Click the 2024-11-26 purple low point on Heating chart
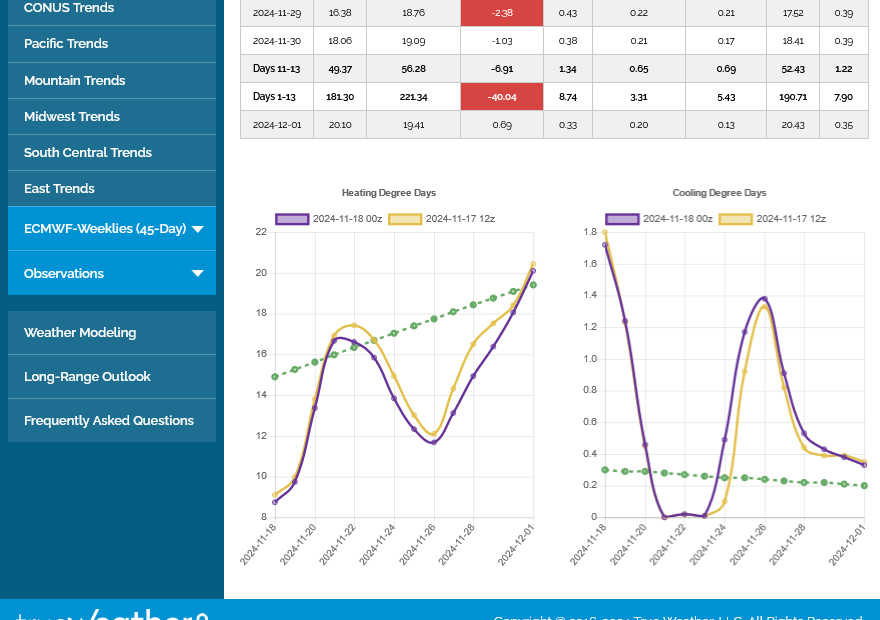This screenshot has width=880, height=620. tap(434, 442)
